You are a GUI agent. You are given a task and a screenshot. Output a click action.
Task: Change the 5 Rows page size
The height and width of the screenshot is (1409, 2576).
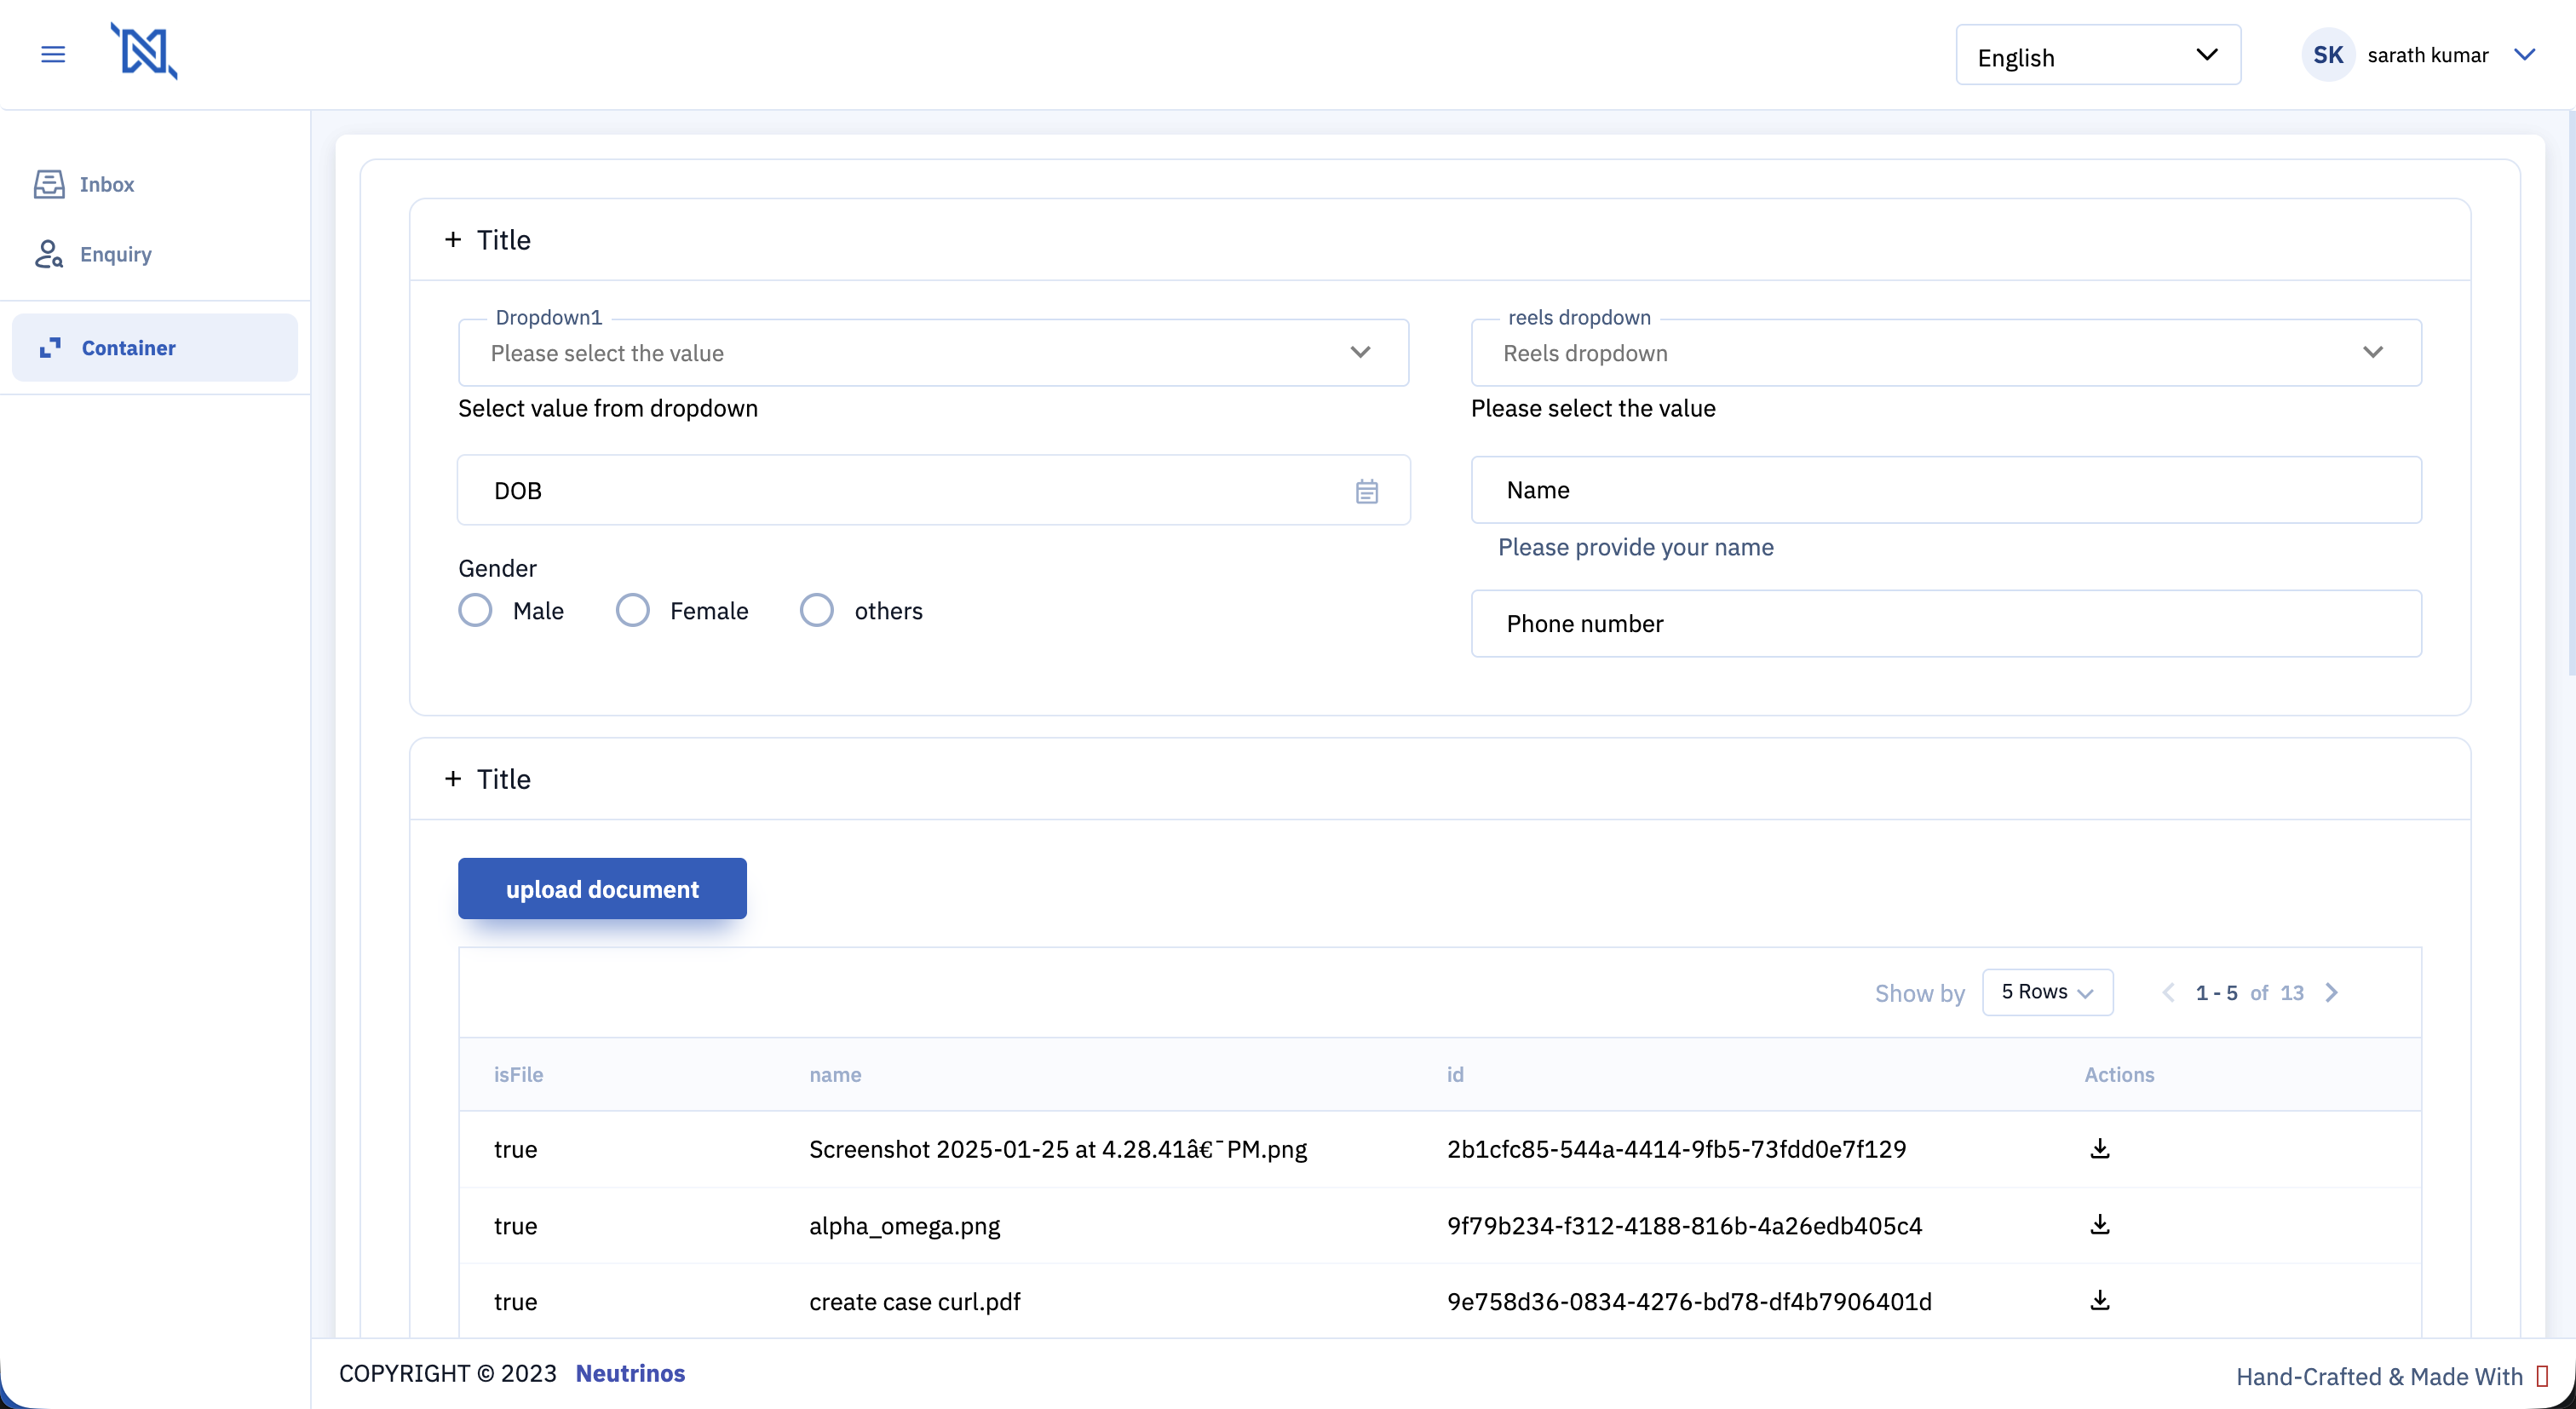coord(2047,992)
